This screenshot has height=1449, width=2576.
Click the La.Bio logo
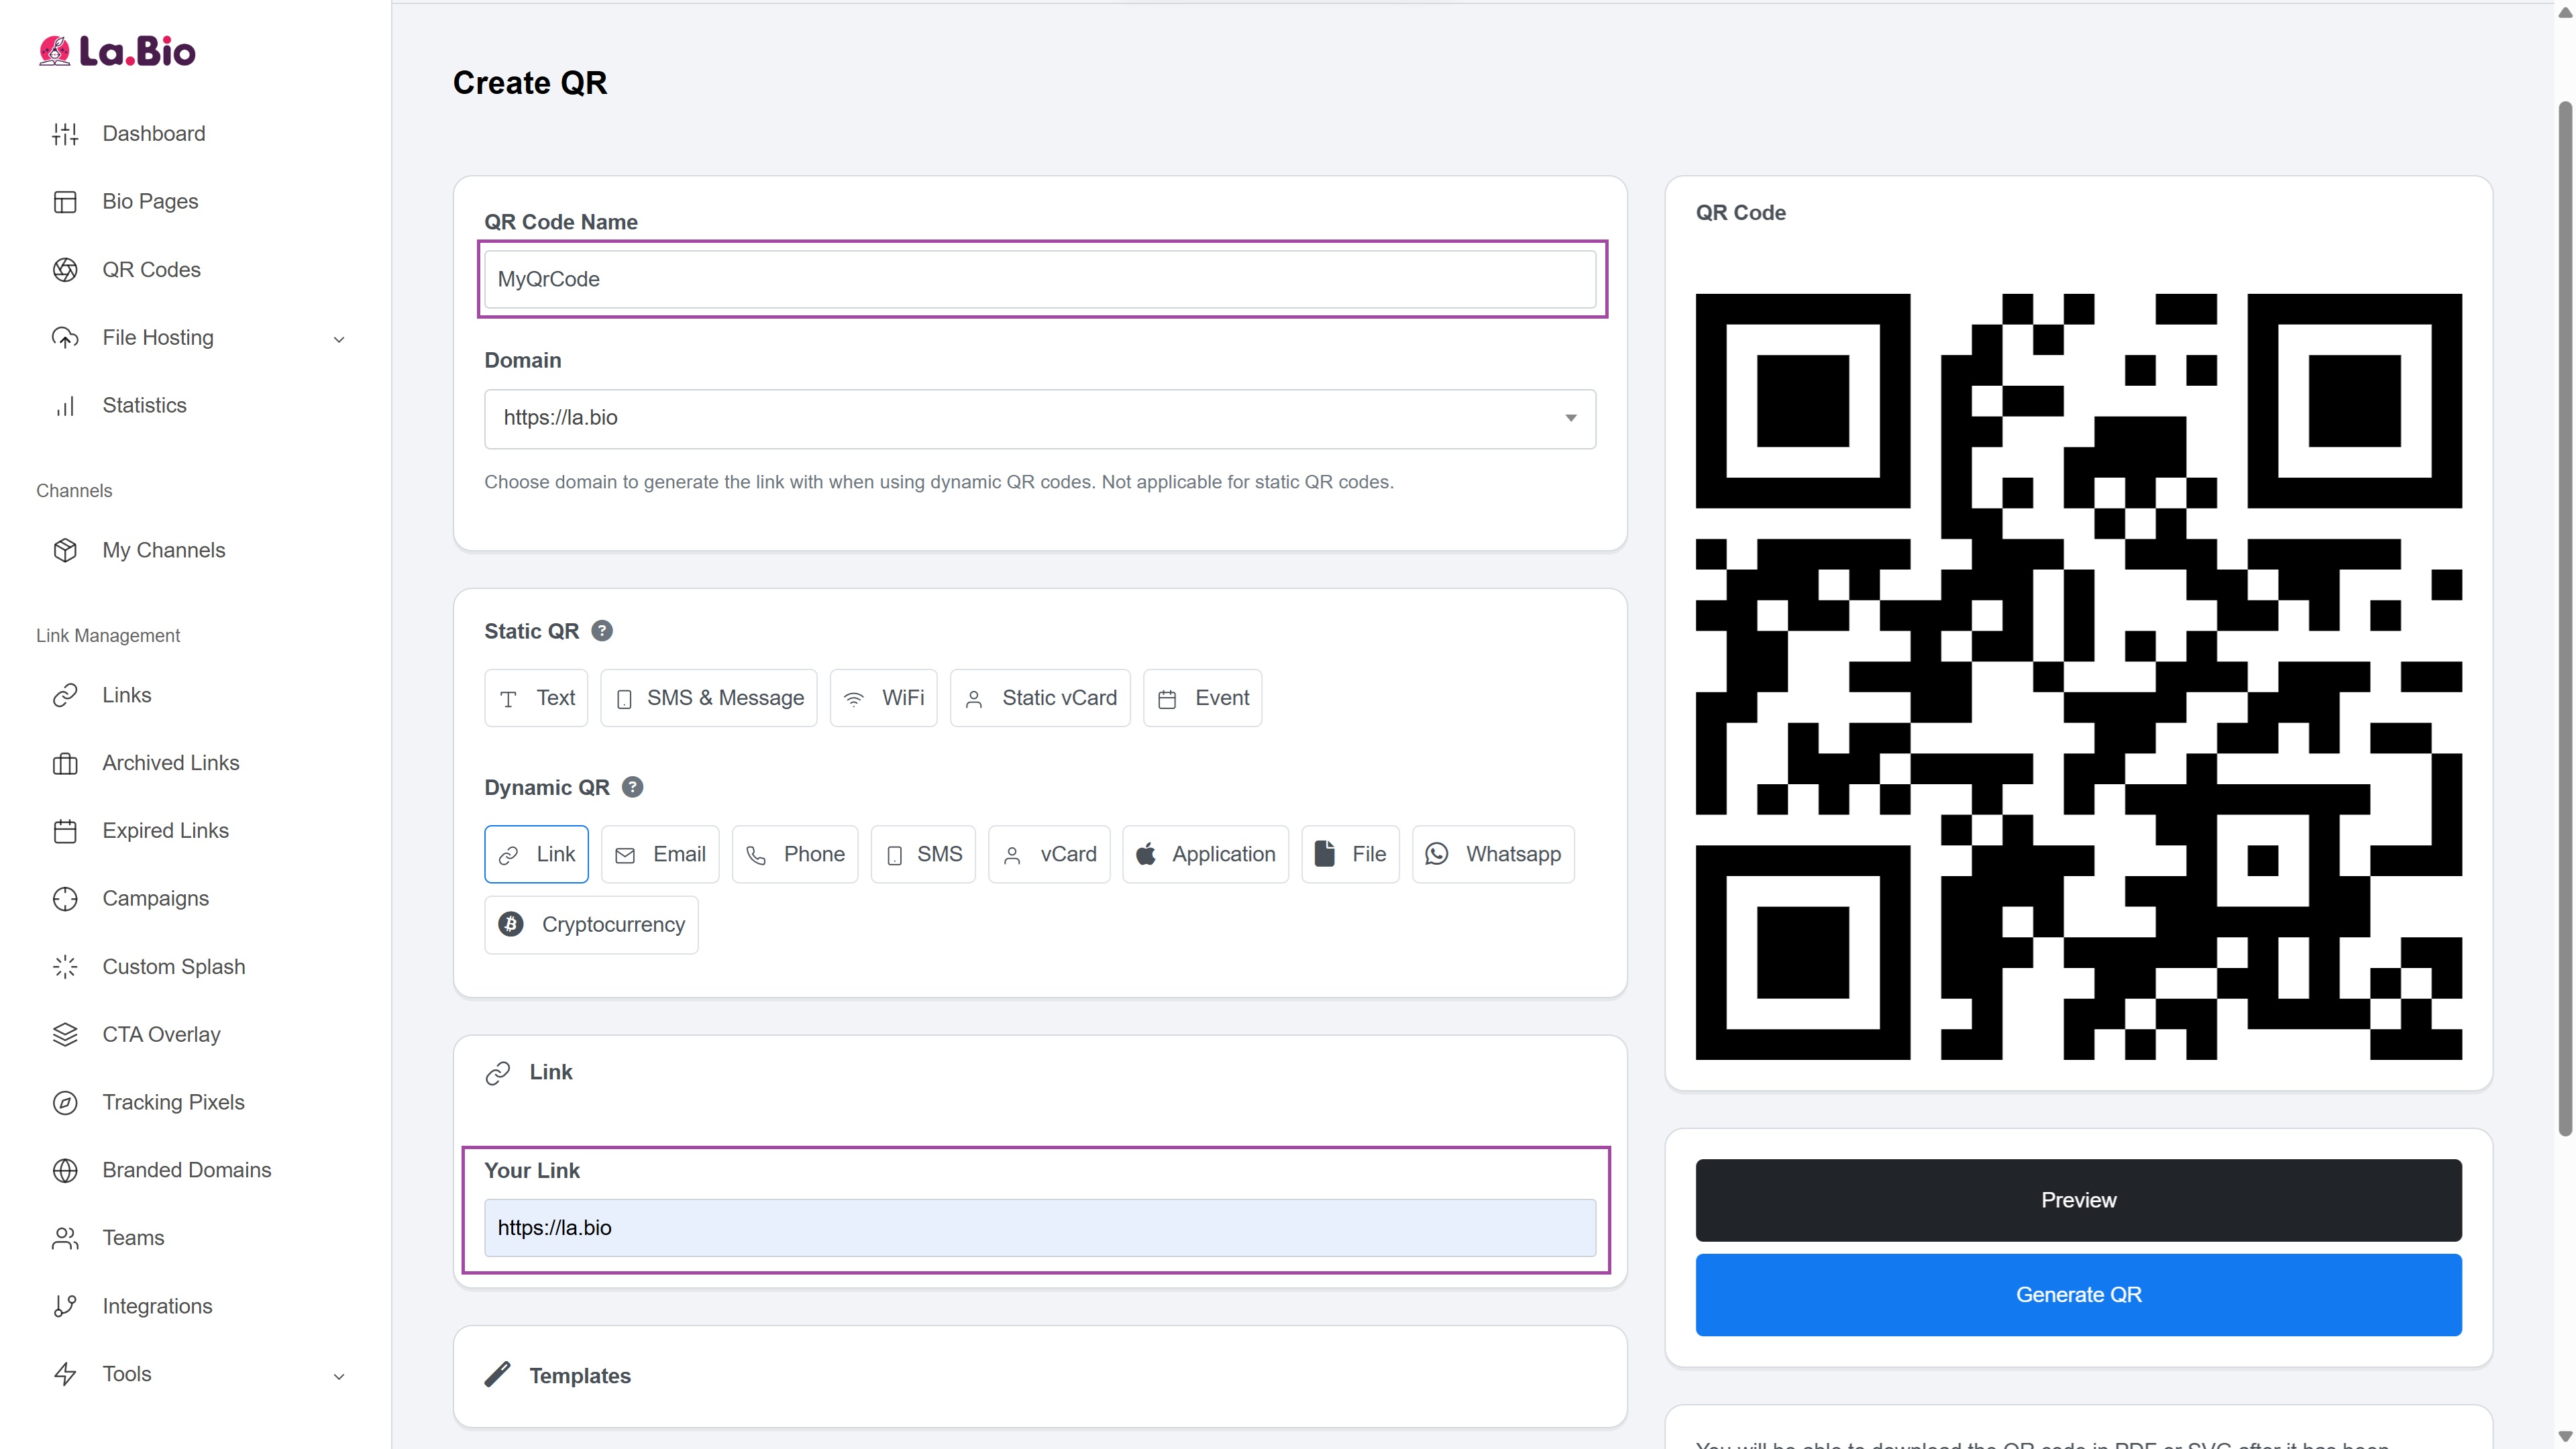click(x=117, y=51)
